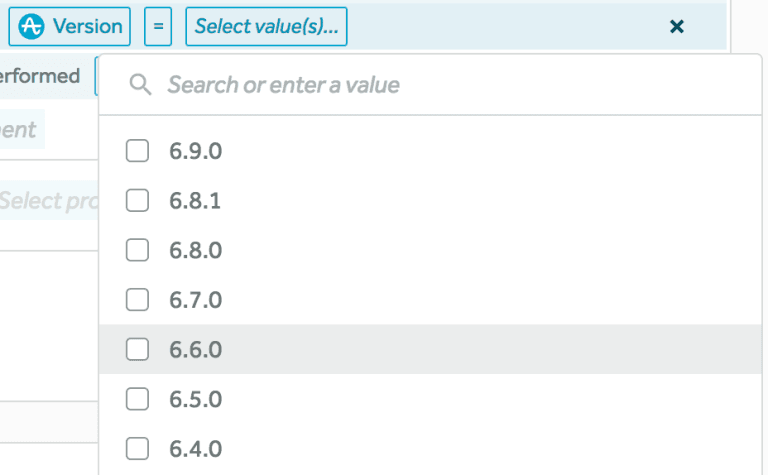Click the partially visible 'performed' label
Viewport: 768px width, 475px height.
click(x=40, y=76)
